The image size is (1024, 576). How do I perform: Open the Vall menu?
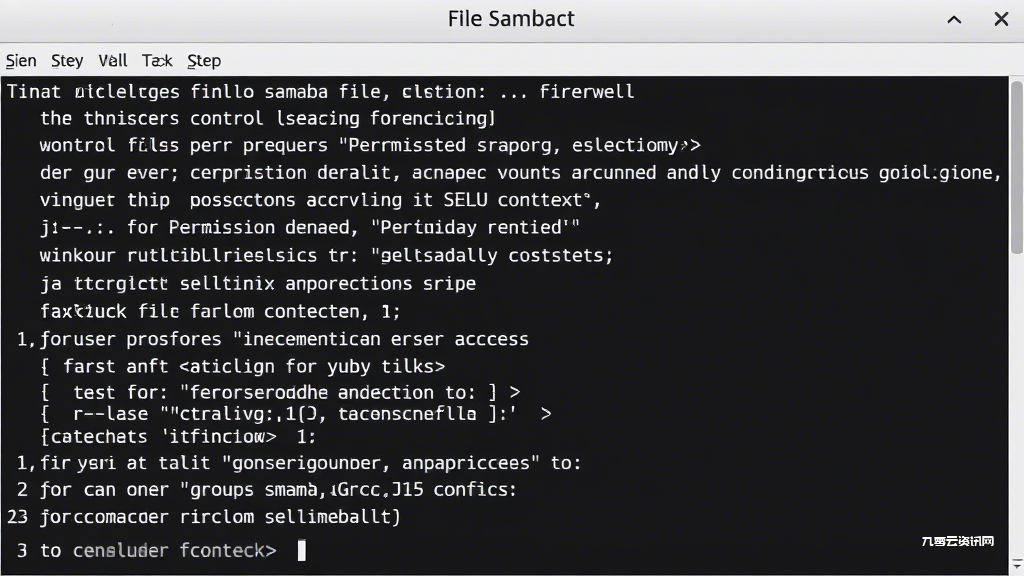pos(112,61)
